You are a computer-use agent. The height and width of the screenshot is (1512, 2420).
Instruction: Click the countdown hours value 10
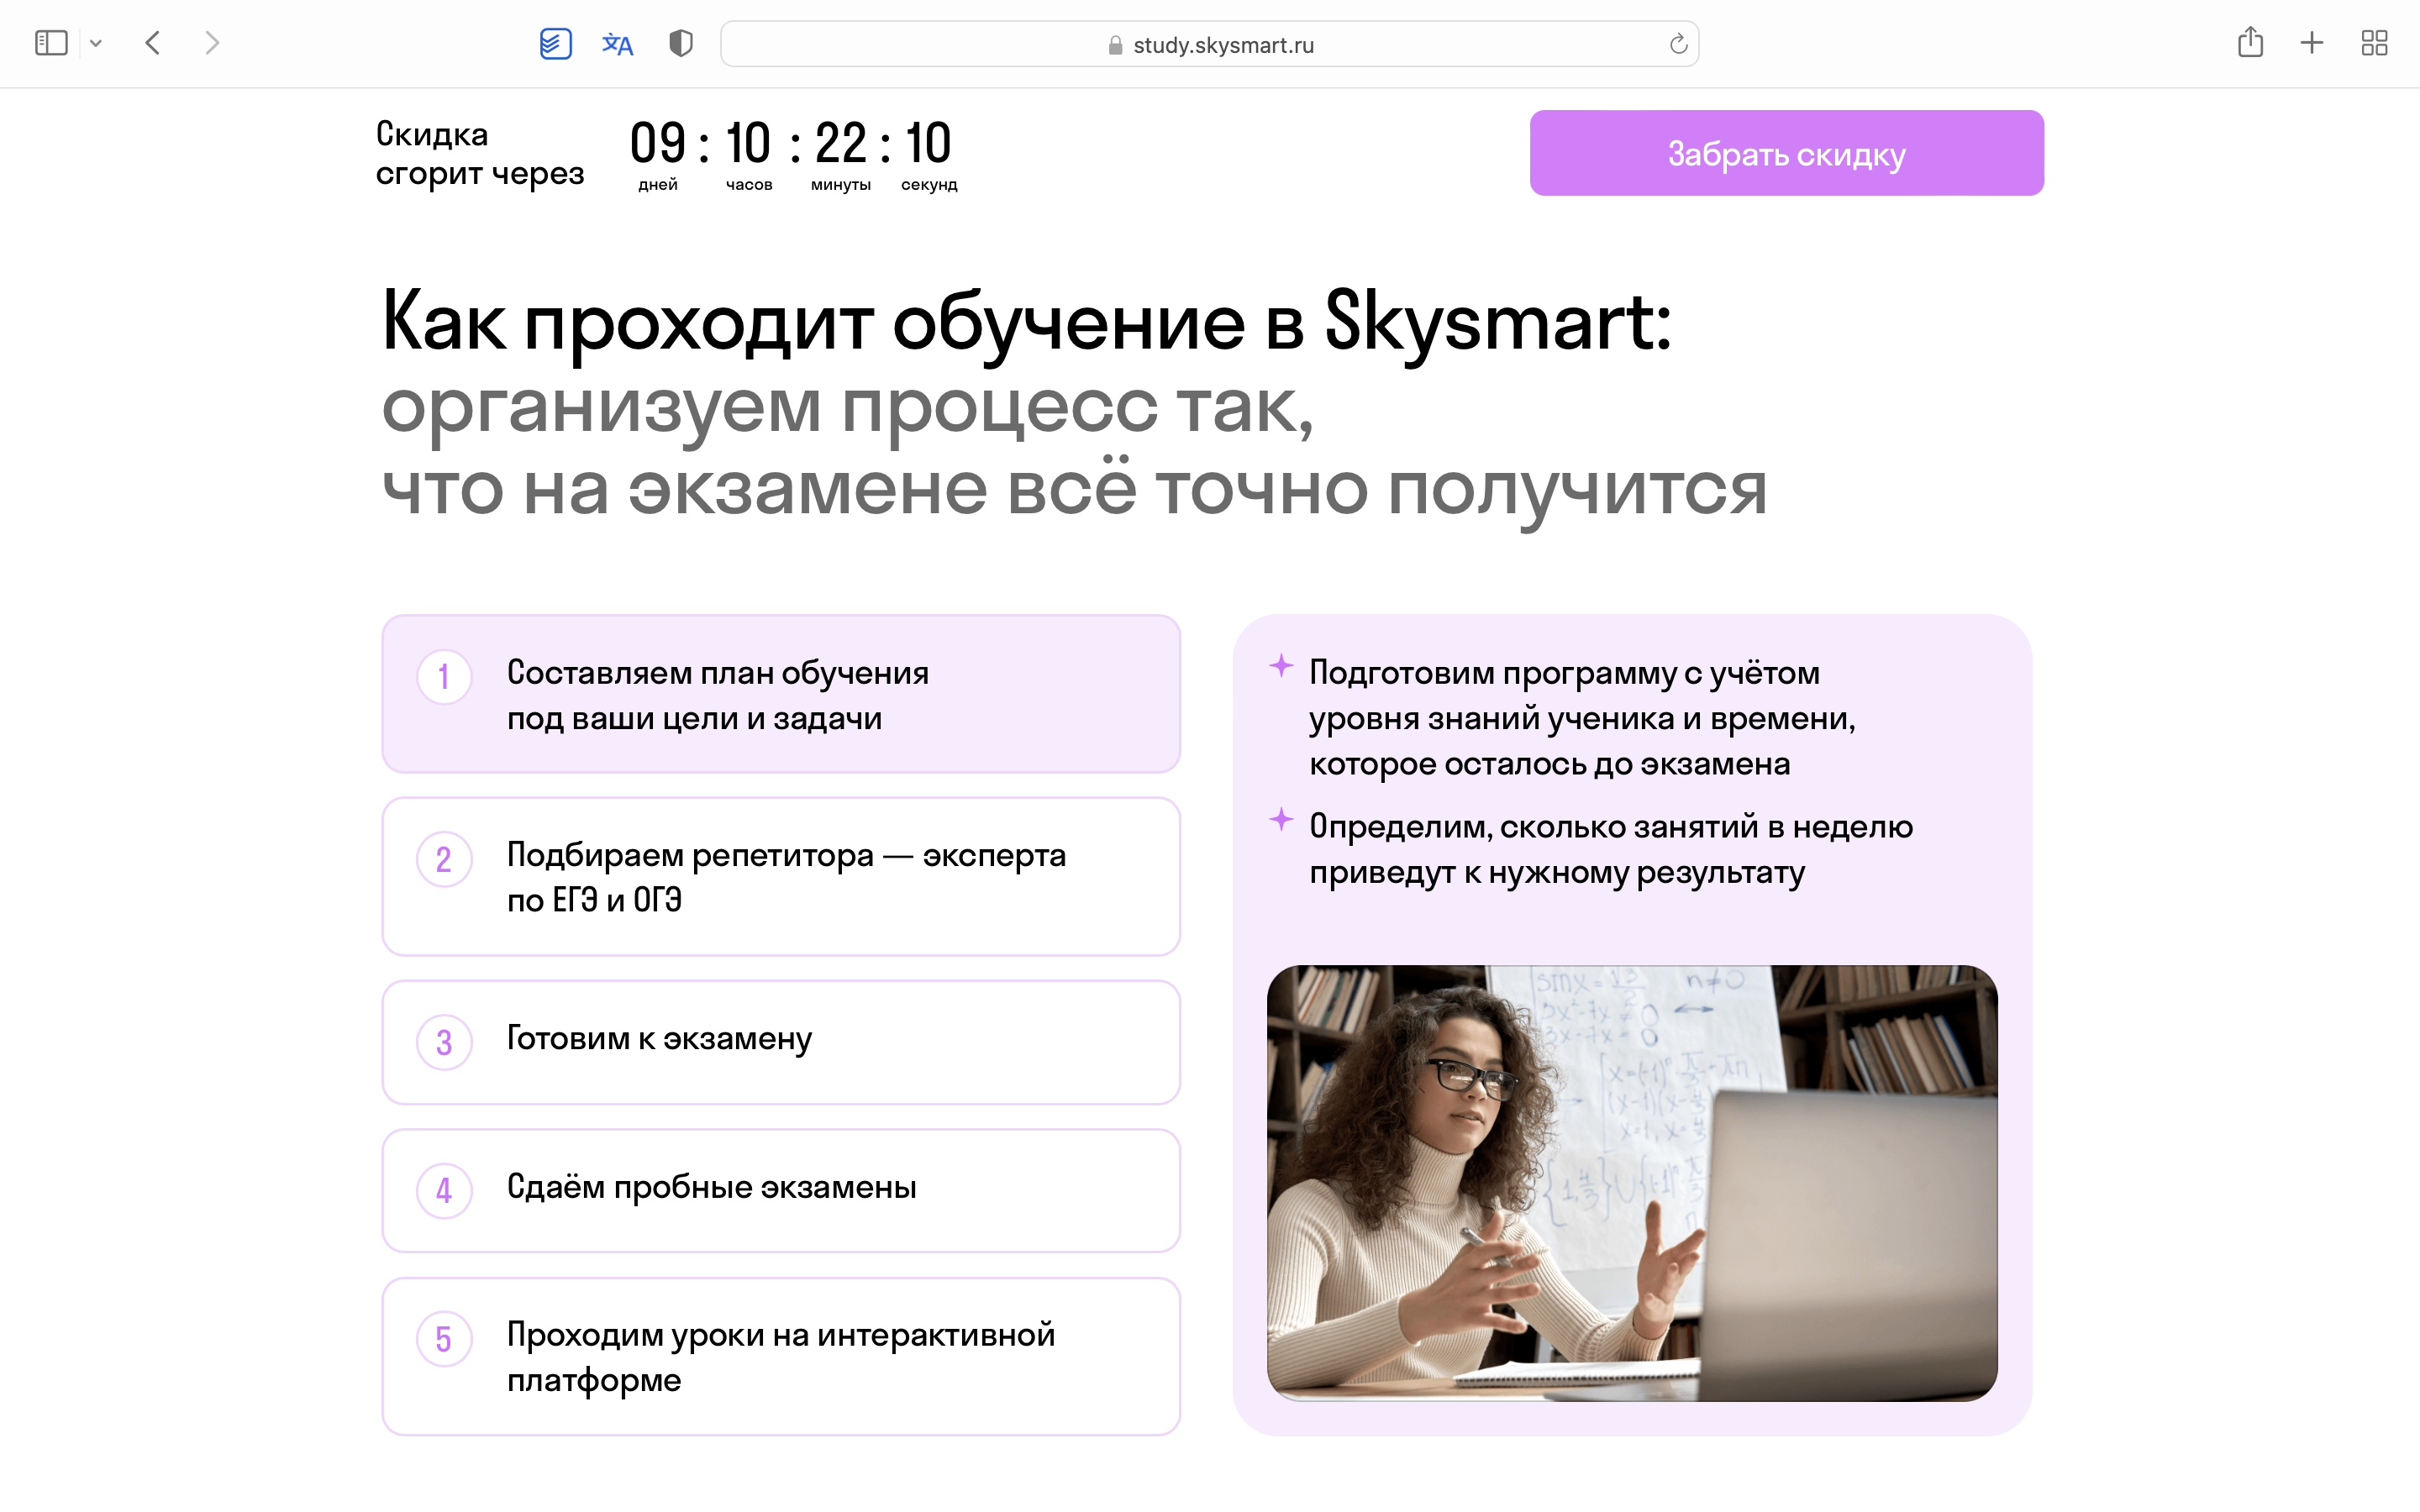748,143
